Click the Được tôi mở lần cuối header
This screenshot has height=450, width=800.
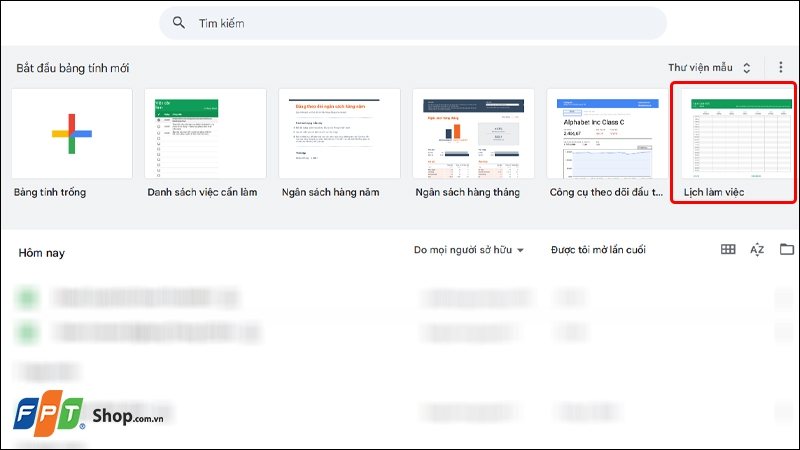tap(598, 250)
